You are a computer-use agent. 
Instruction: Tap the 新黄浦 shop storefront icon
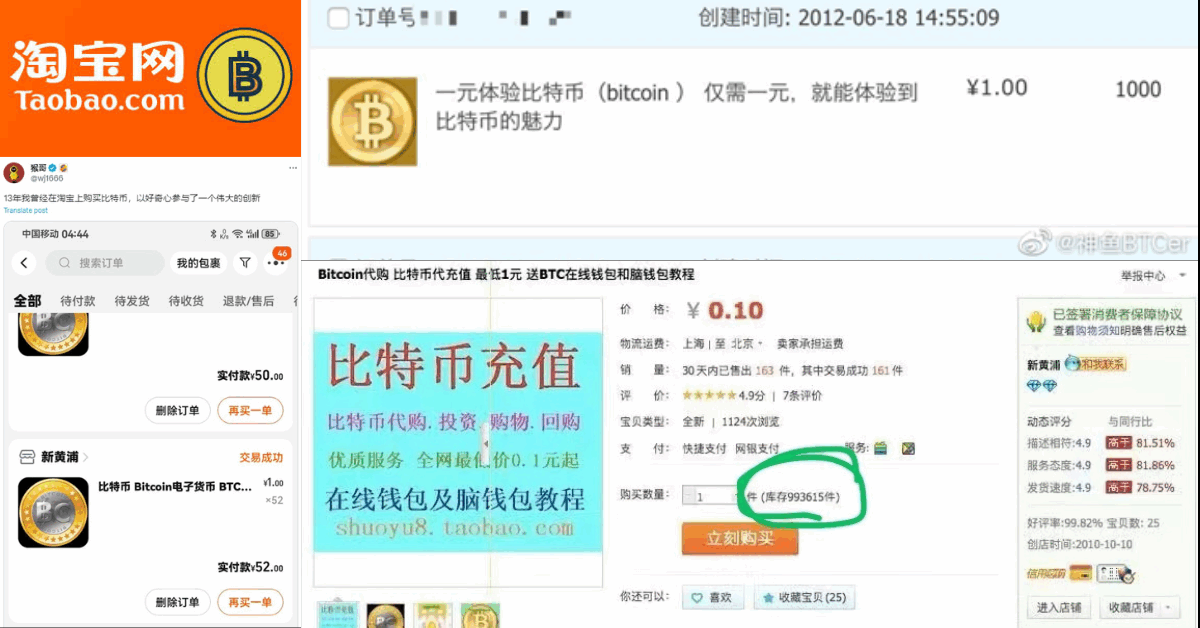[27, 457]
